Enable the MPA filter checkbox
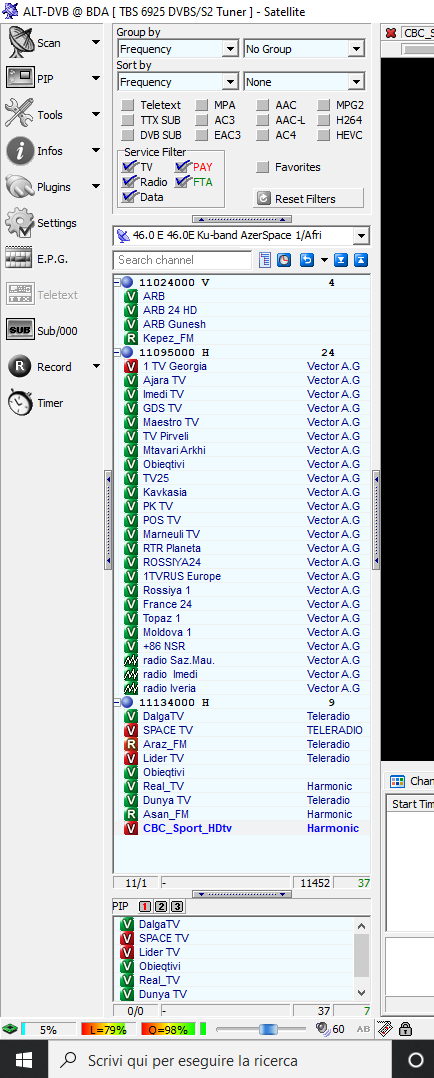The height and width of the screenshot is (1078, 434). click(x=202, y=105)
